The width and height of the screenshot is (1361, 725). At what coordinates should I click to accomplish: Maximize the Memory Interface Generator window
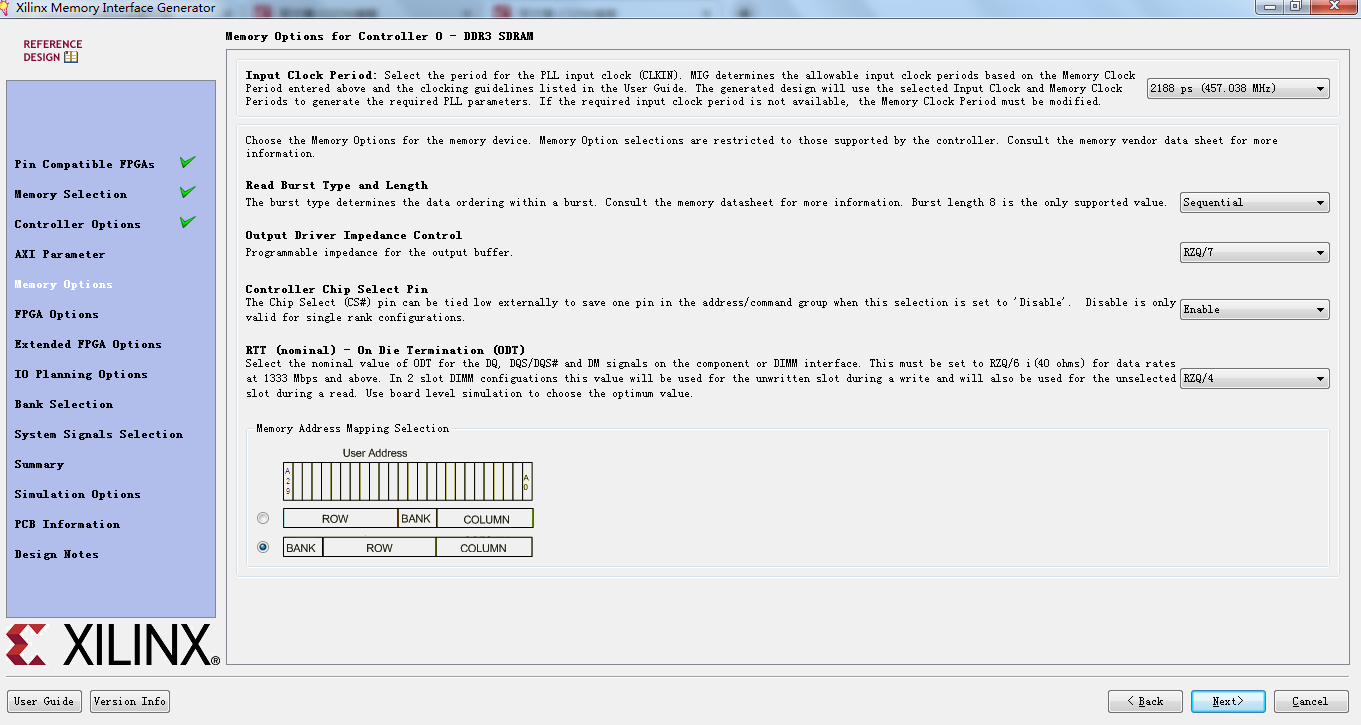pyautogui.click(x=1296, y=6)
